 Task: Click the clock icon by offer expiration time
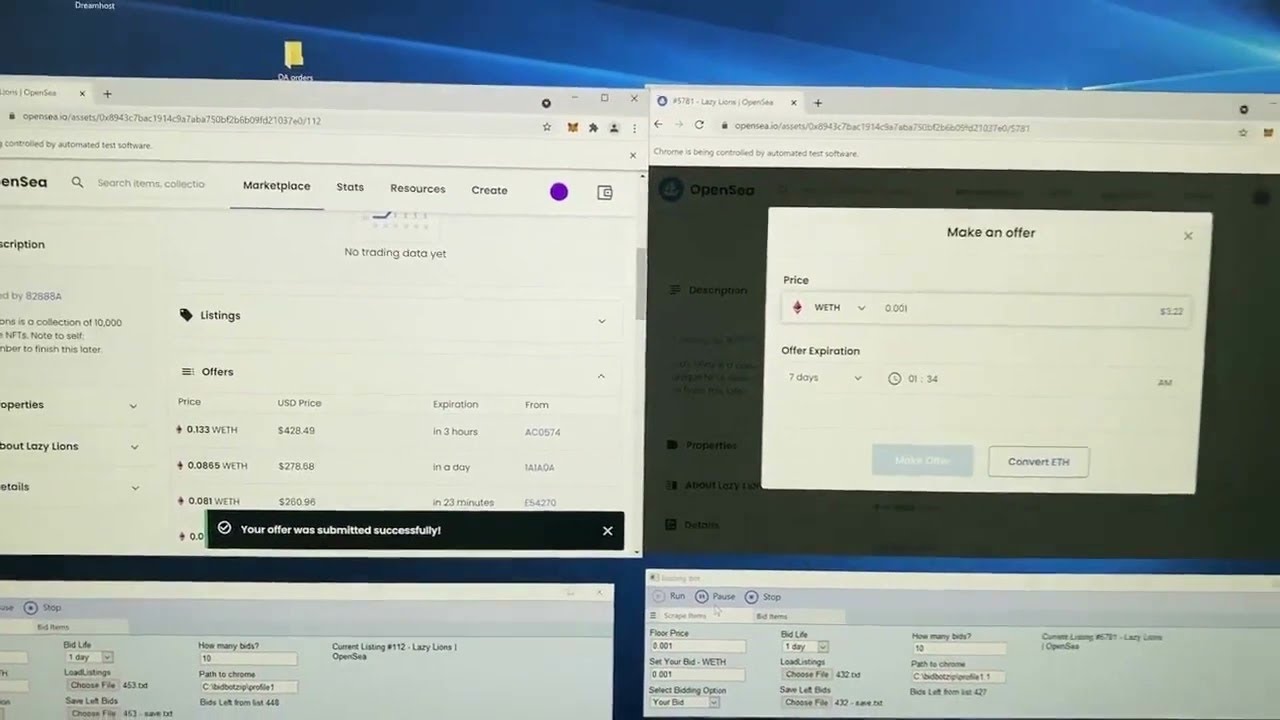(x=894, y=379)
